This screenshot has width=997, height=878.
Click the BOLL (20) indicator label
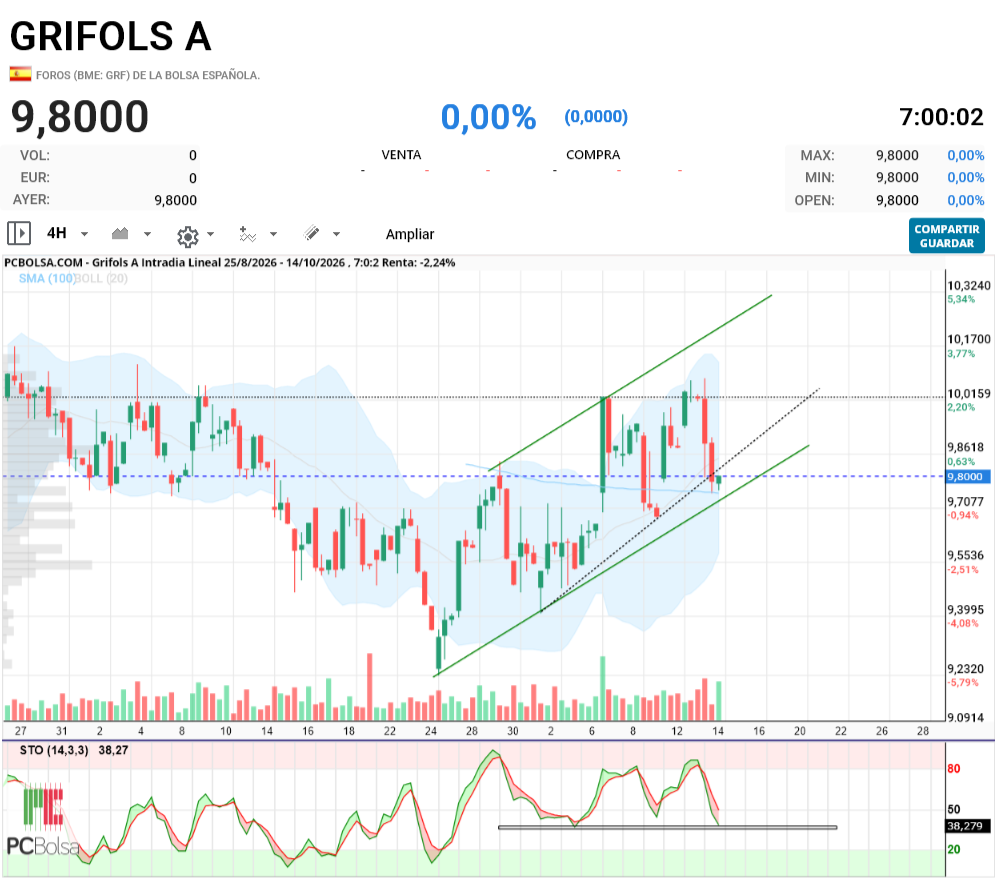point(102,278)
